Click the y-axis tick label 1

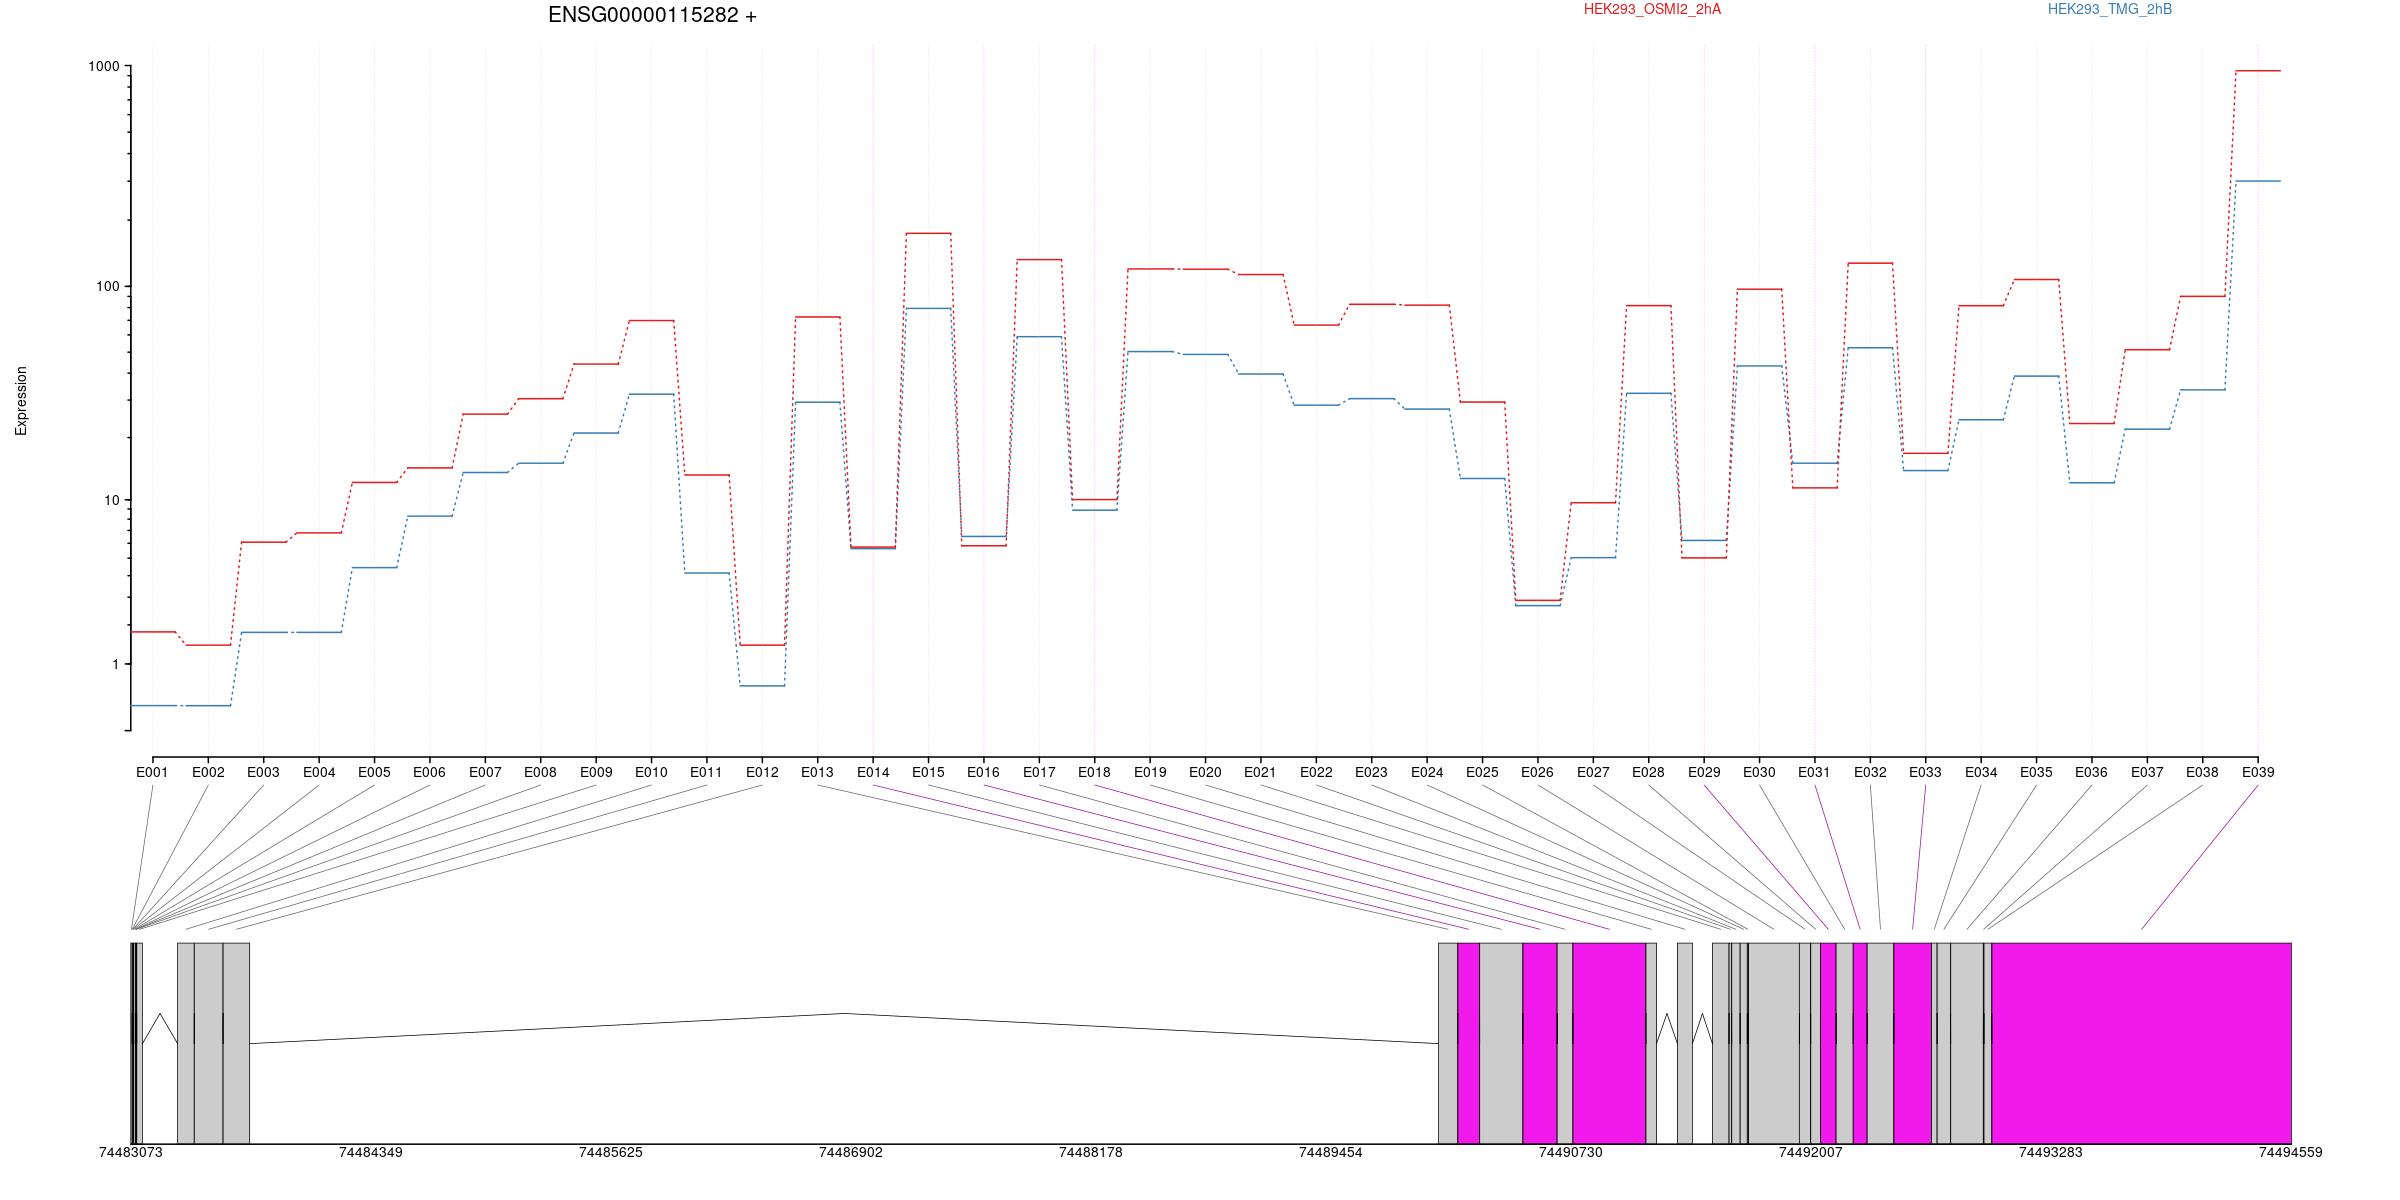(115, 664)
